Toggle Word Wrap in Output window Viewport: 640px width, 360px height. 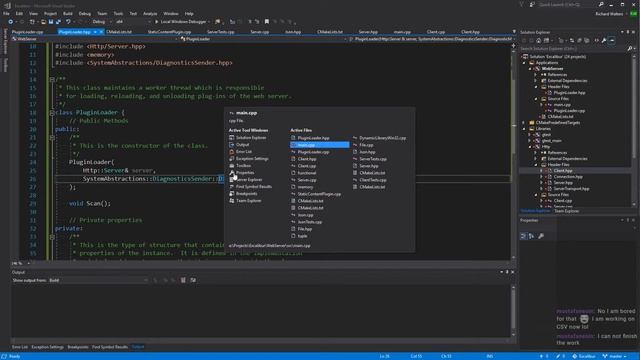[193, 280]
